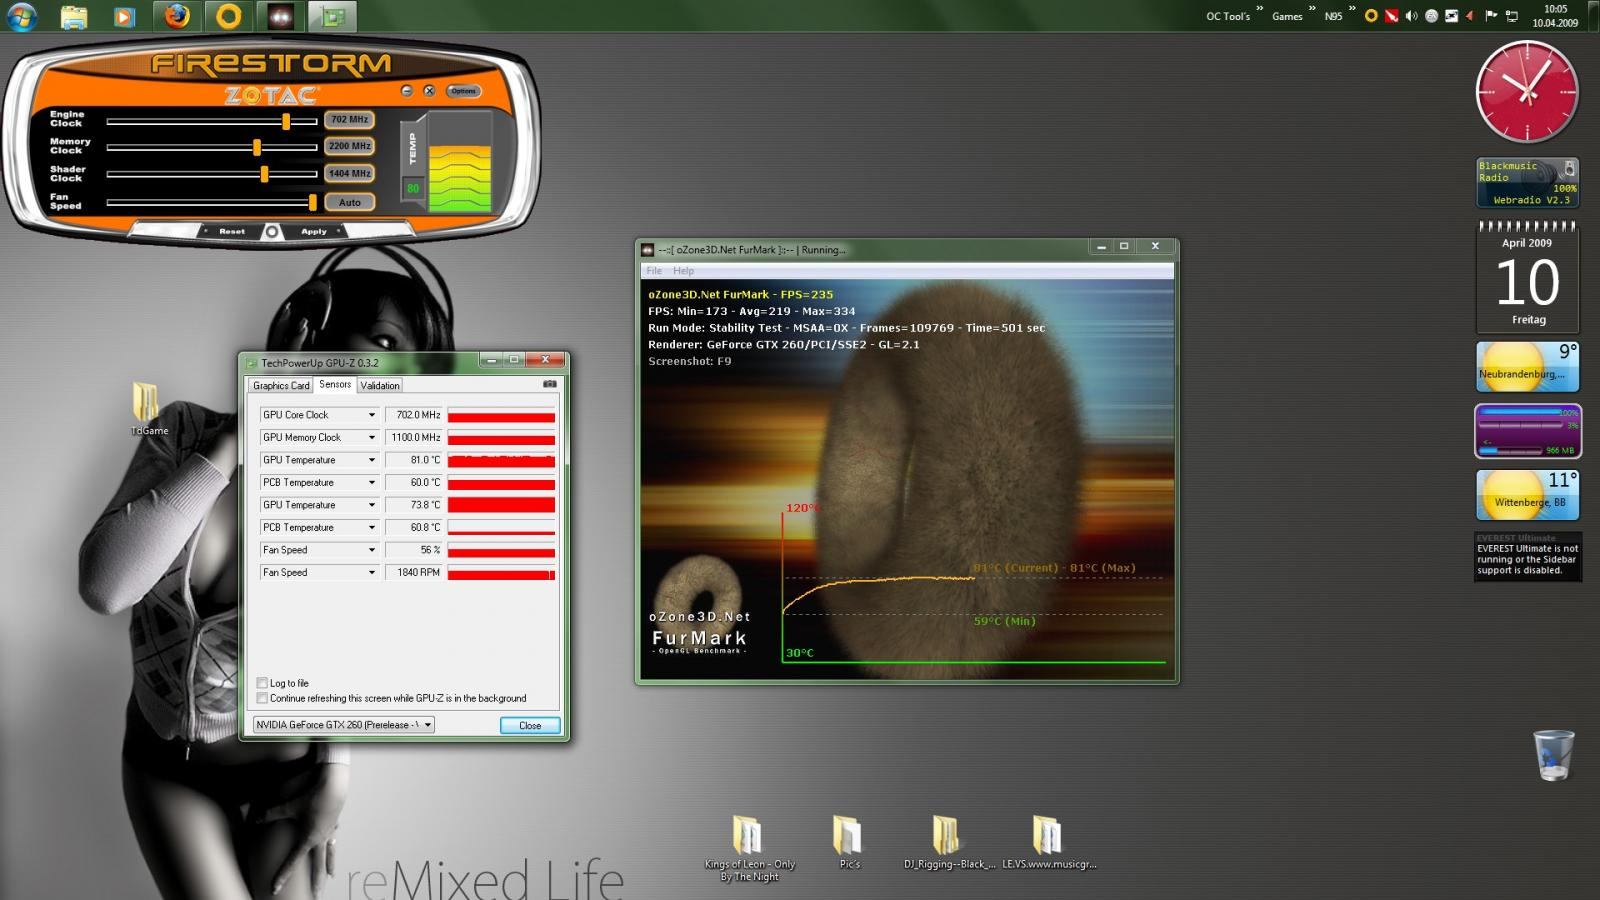Open Wittenberge weather gadget
Image resolution: width=1600 pixels, height=900 pixels.
tap(1527, 494)
